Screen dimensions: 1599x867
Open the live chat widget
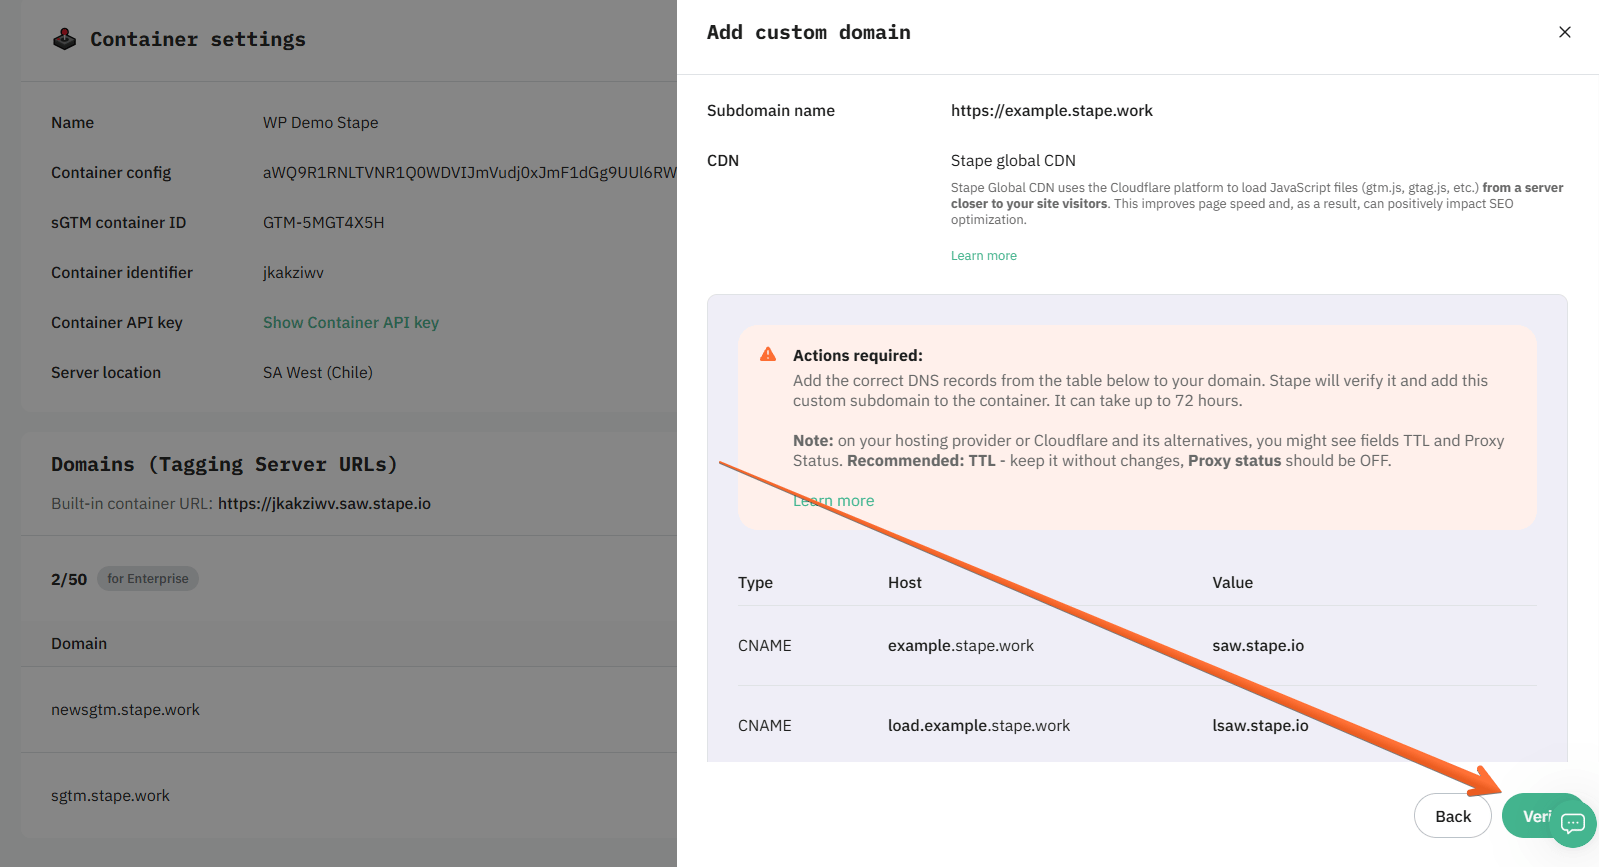point(1573,823)
